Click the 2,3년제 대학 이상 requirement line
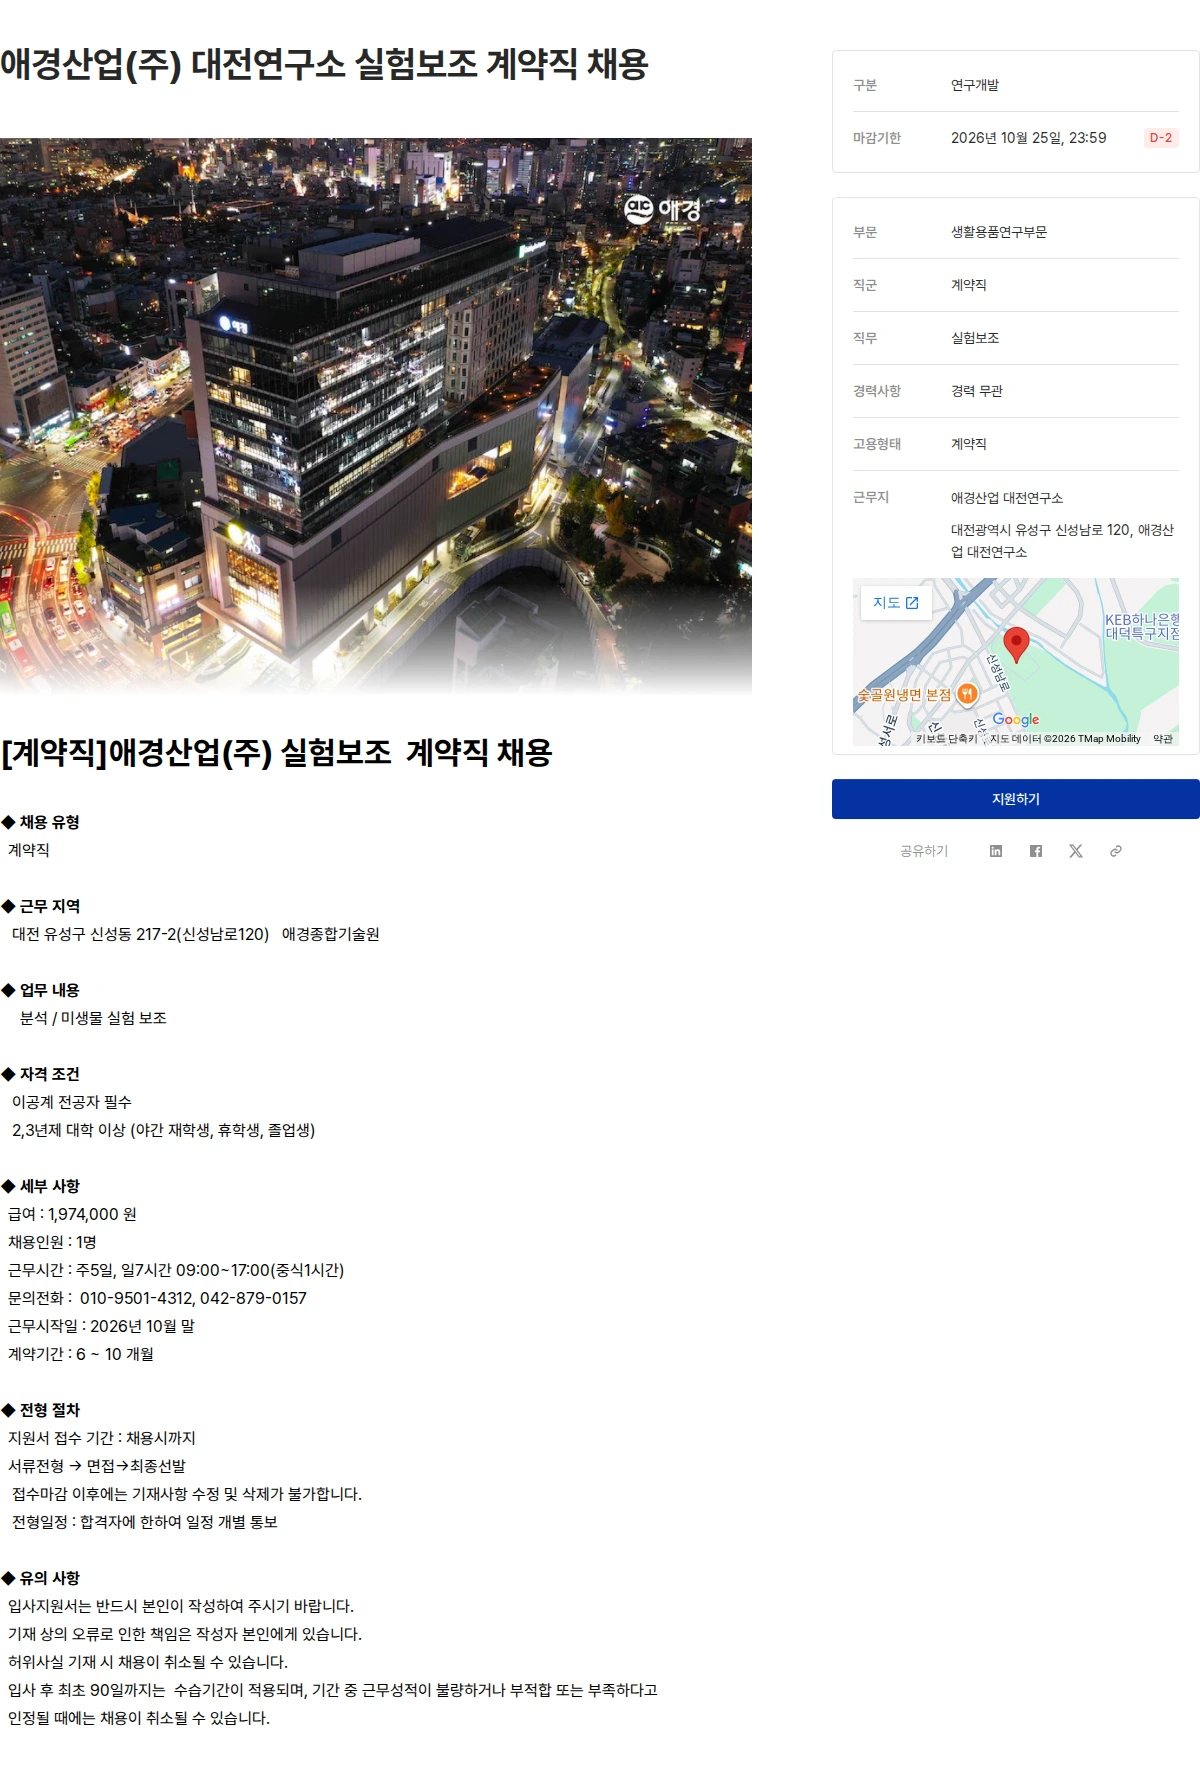This screenshot has width=1200, height=1773. pyautogui.click(x=164, y=1130)
